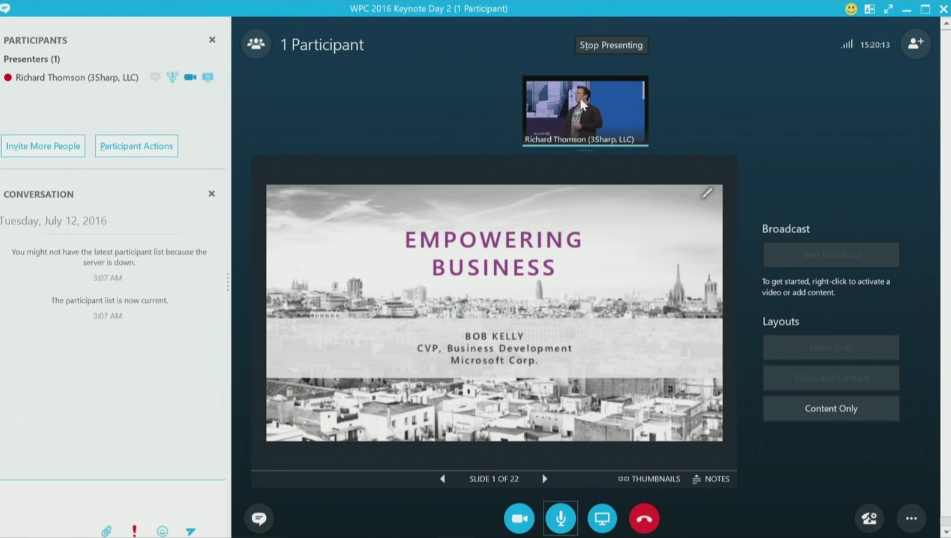
Task: Go to the previous slide arrow
Action: (x=443, y=479)
